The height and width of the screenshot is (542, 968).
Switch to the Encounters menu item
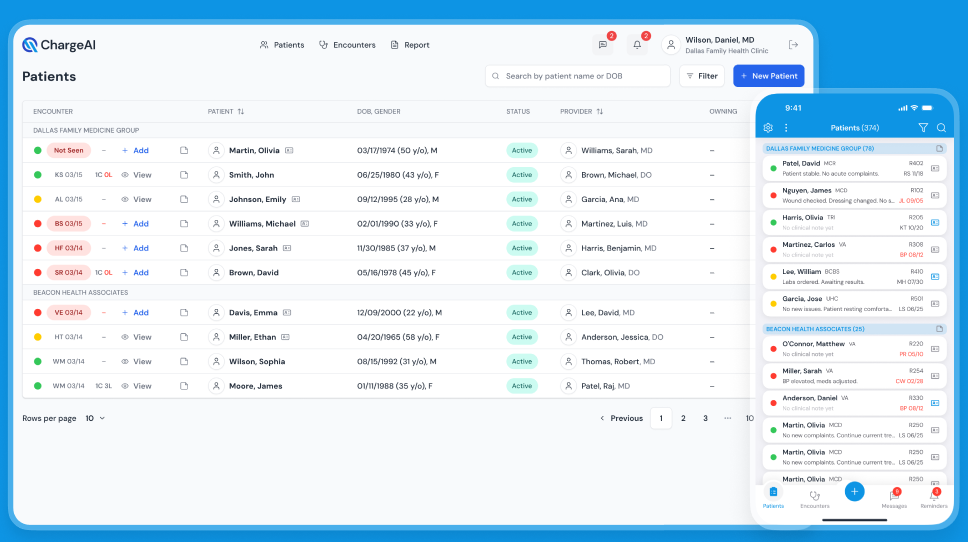[346, 45]
